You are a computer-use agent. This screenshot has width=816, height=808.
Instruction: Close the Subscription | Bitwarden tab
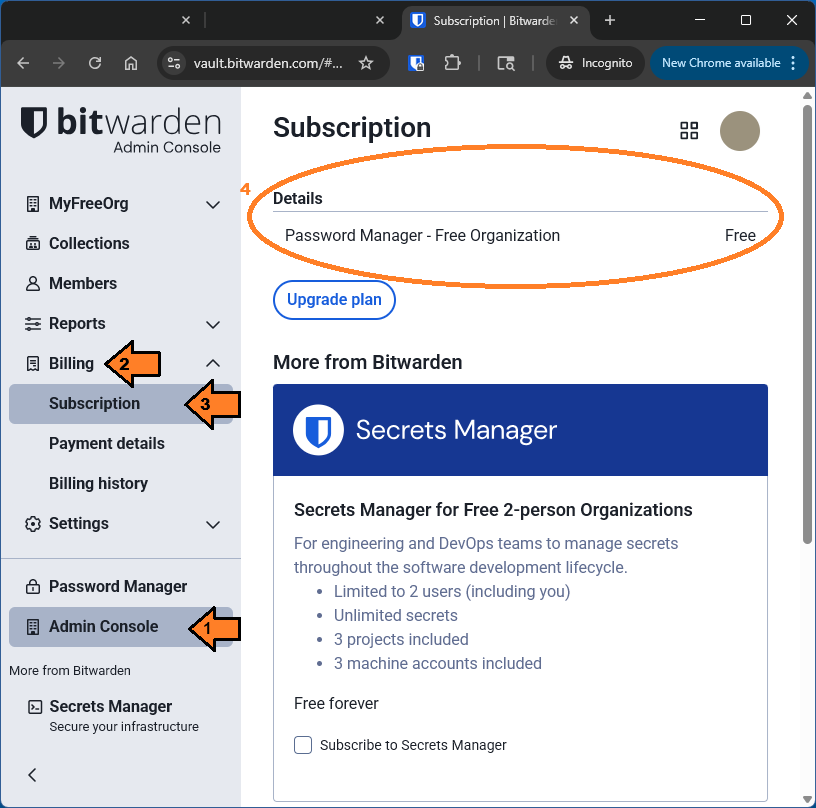[x=574, y=20]
